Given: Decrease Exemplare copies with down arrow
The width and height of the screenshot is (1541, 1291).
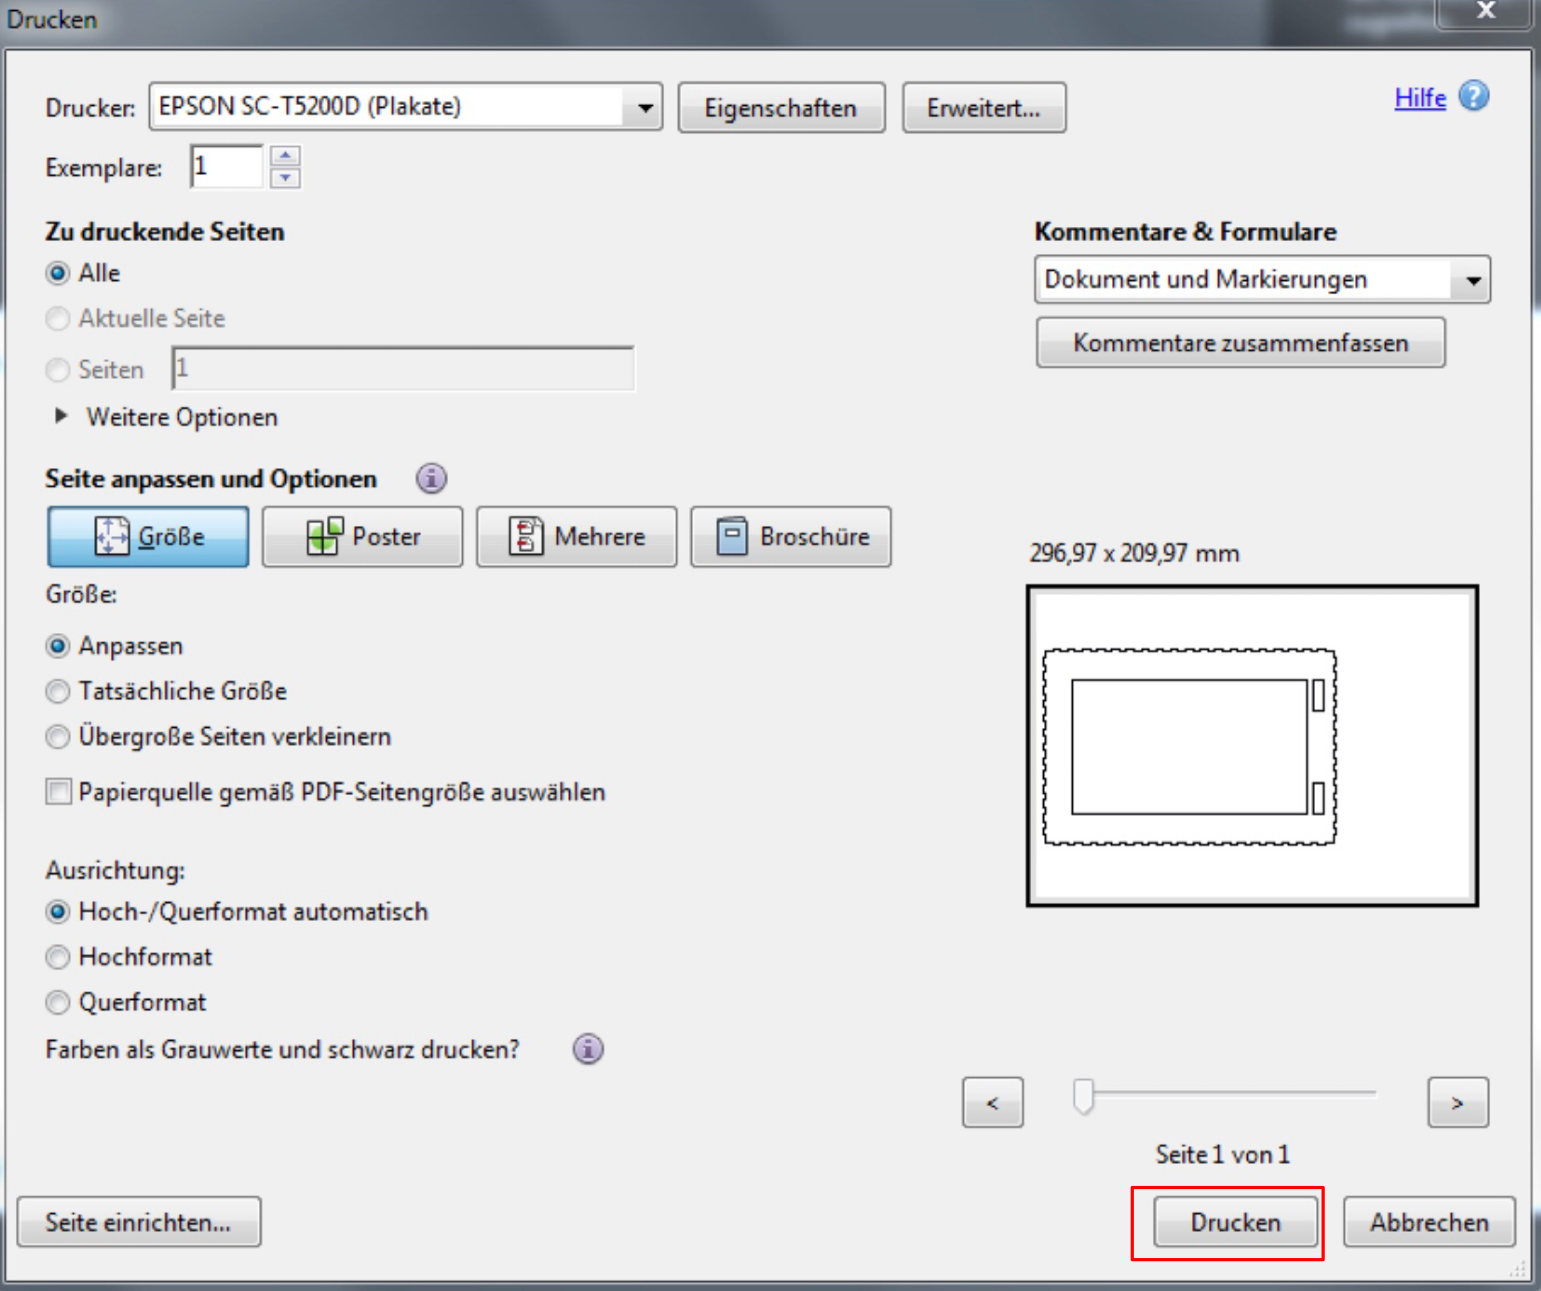Looking at the screenshot, I should pyautogui.click(x=285, y=177).
